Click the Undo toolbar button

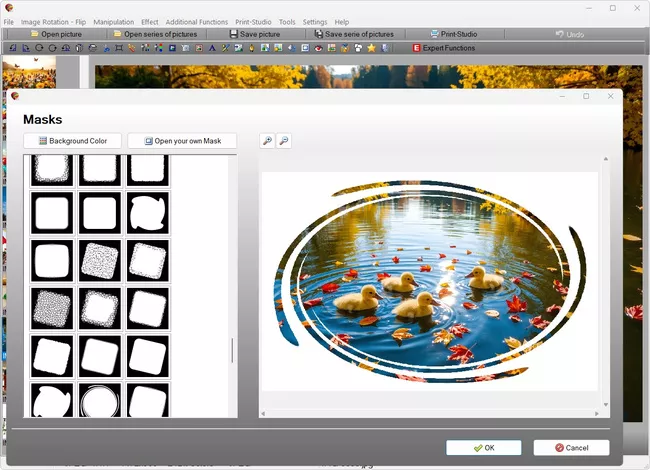pos(570,34)
